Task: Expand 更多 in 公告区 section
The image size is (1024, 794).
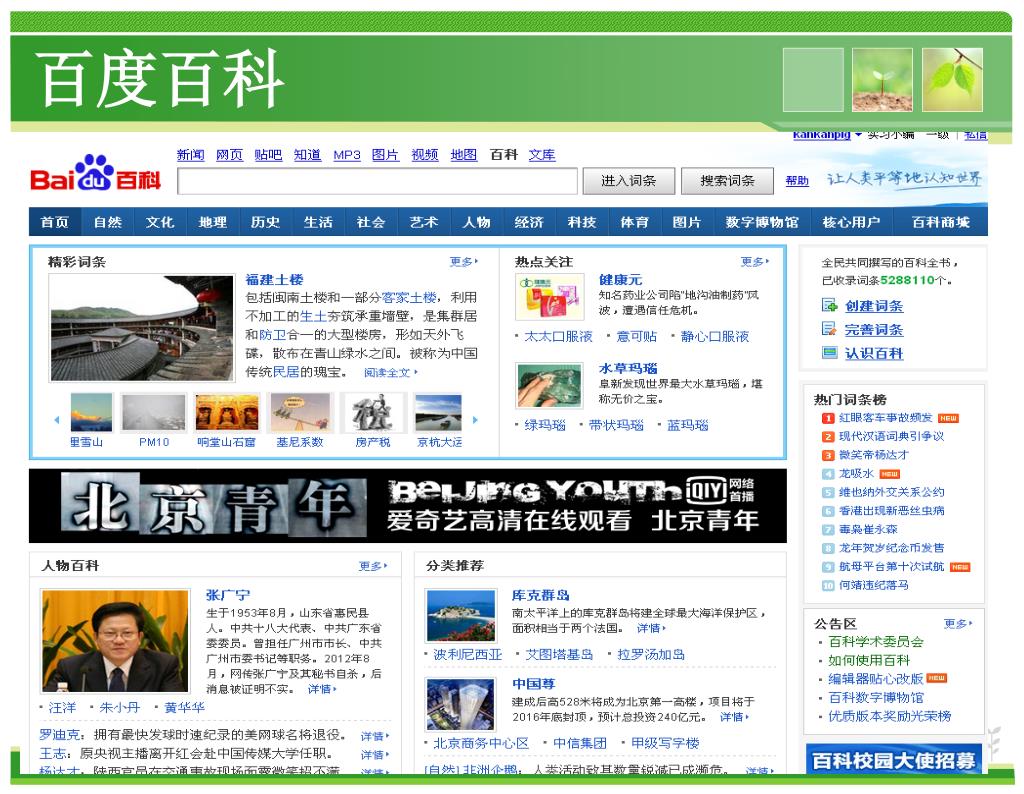Action: tap(958, 624)
